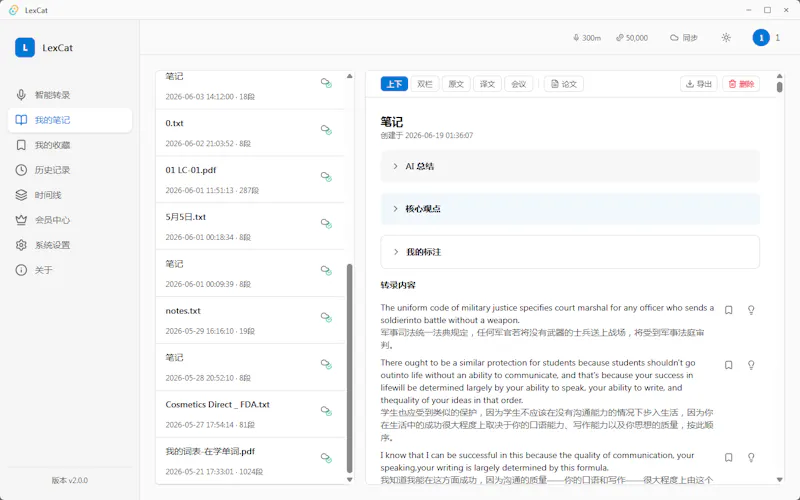Viewport: 800px width, 500px height.
Task: Open 系统设置 with the gear icon
Action: pos(70,245)
